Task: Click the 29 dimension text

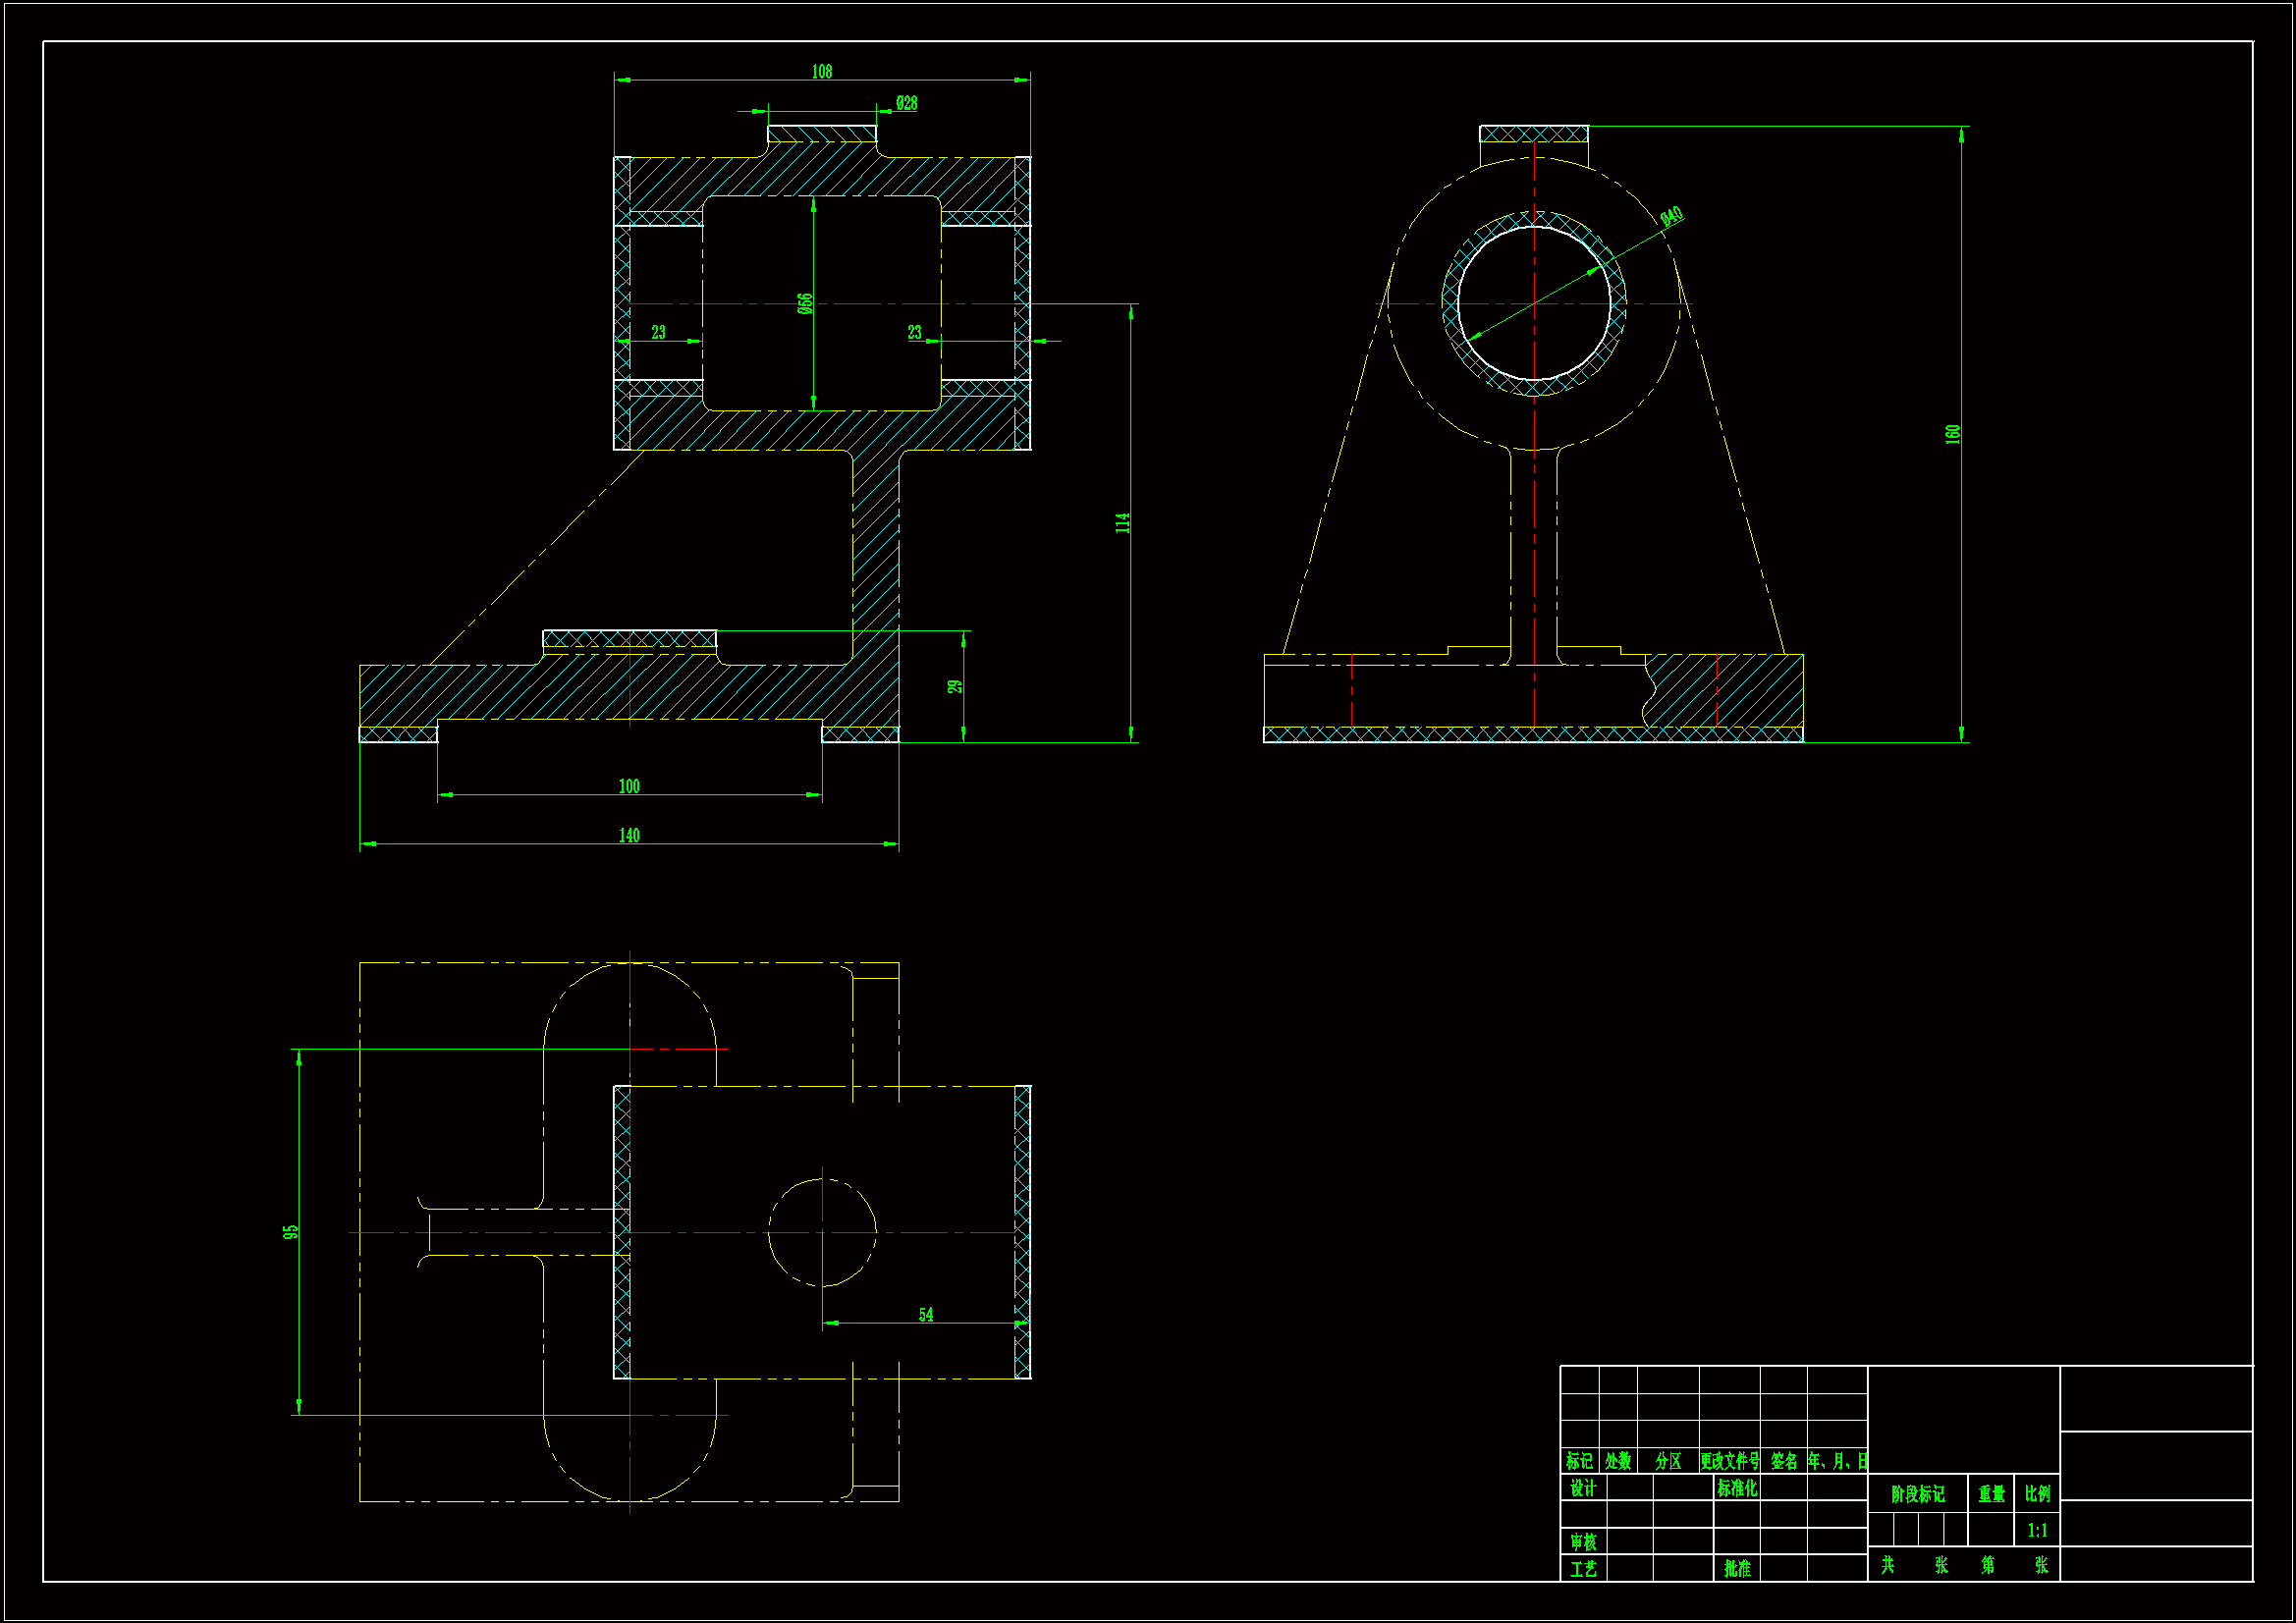Action: click(x=954, y=687)
